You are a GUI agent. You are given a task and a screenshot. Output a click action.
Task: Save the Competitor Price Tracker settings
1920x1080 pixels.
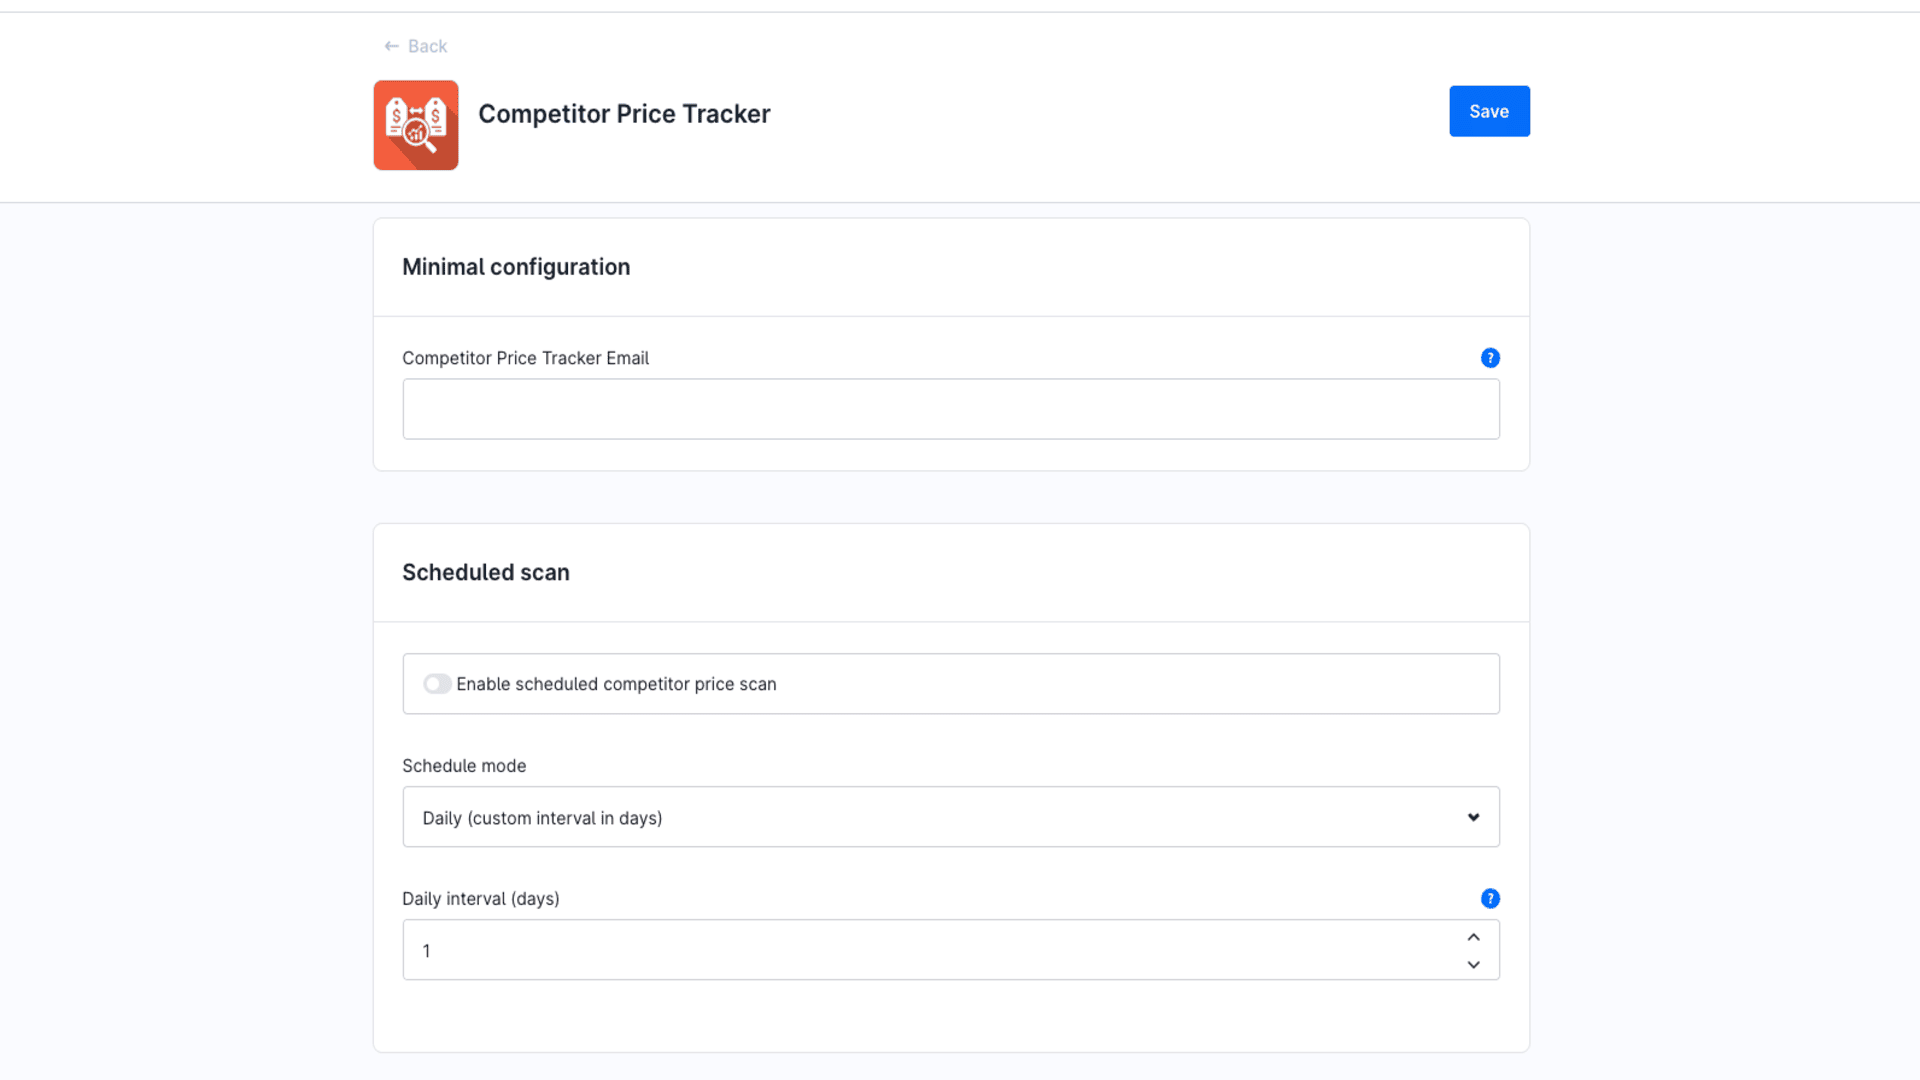(1489, 111)
